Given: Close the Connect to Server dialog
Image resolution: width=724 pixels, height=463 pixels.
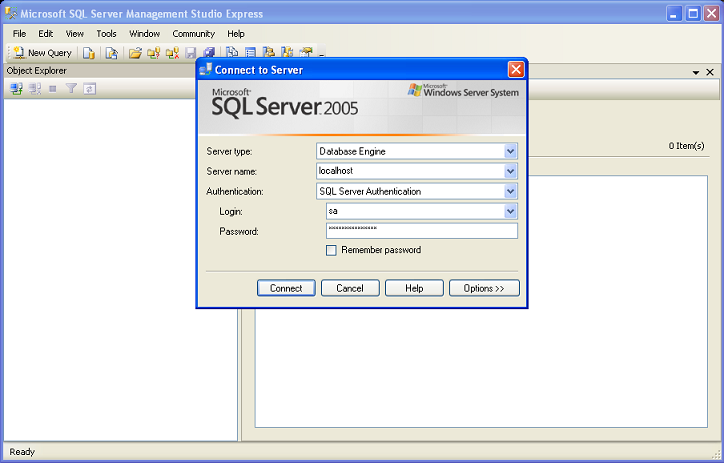Looking at the screenshot, I should click(x=516, y=70).
